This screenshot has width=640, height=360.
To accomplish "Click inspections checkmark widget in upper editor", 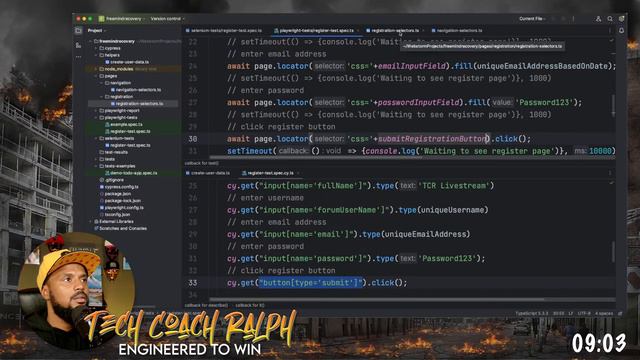I will tap(611, 40).
